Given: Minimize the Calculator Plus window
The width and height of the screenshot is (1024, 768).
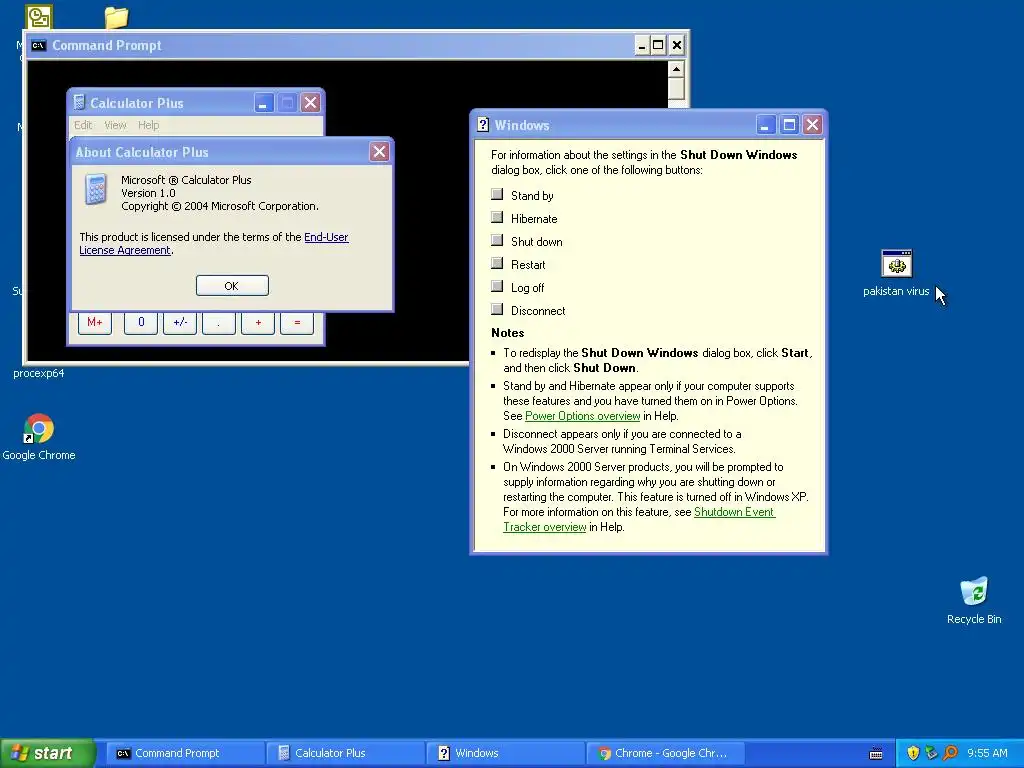Looking at the screenshot, I should click(263, 103).
